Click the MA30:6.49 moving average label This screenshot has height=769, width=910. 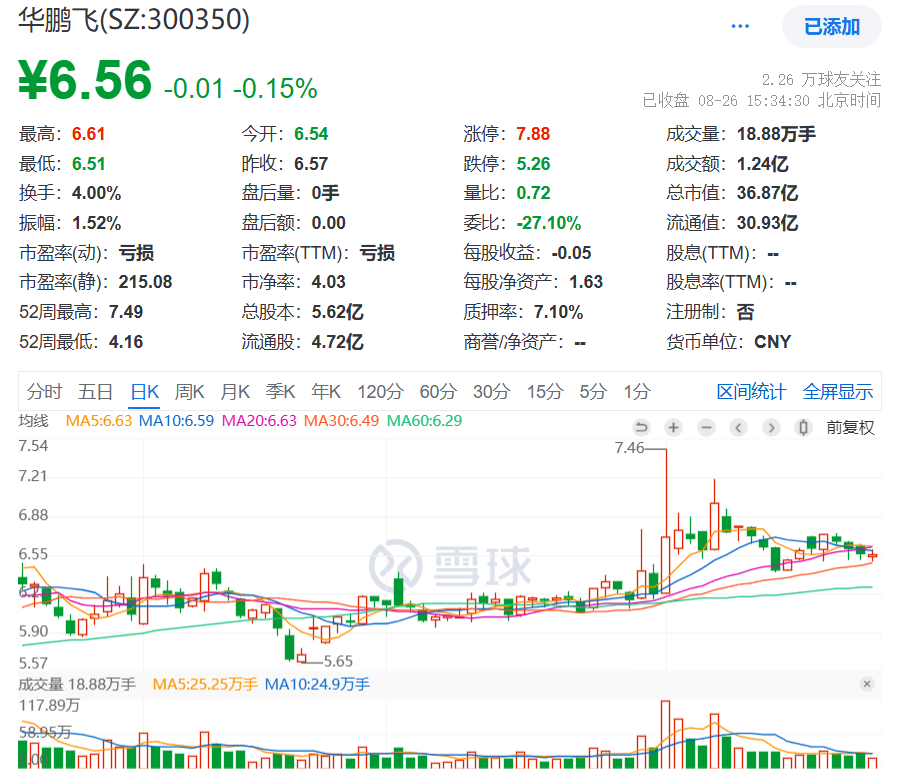pos(341,421)
